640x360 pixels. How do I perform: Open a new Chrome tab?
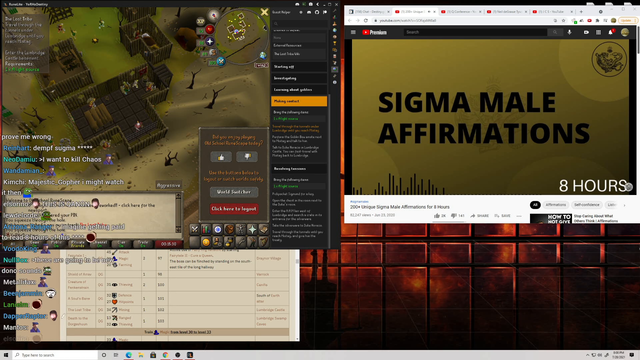581,11
